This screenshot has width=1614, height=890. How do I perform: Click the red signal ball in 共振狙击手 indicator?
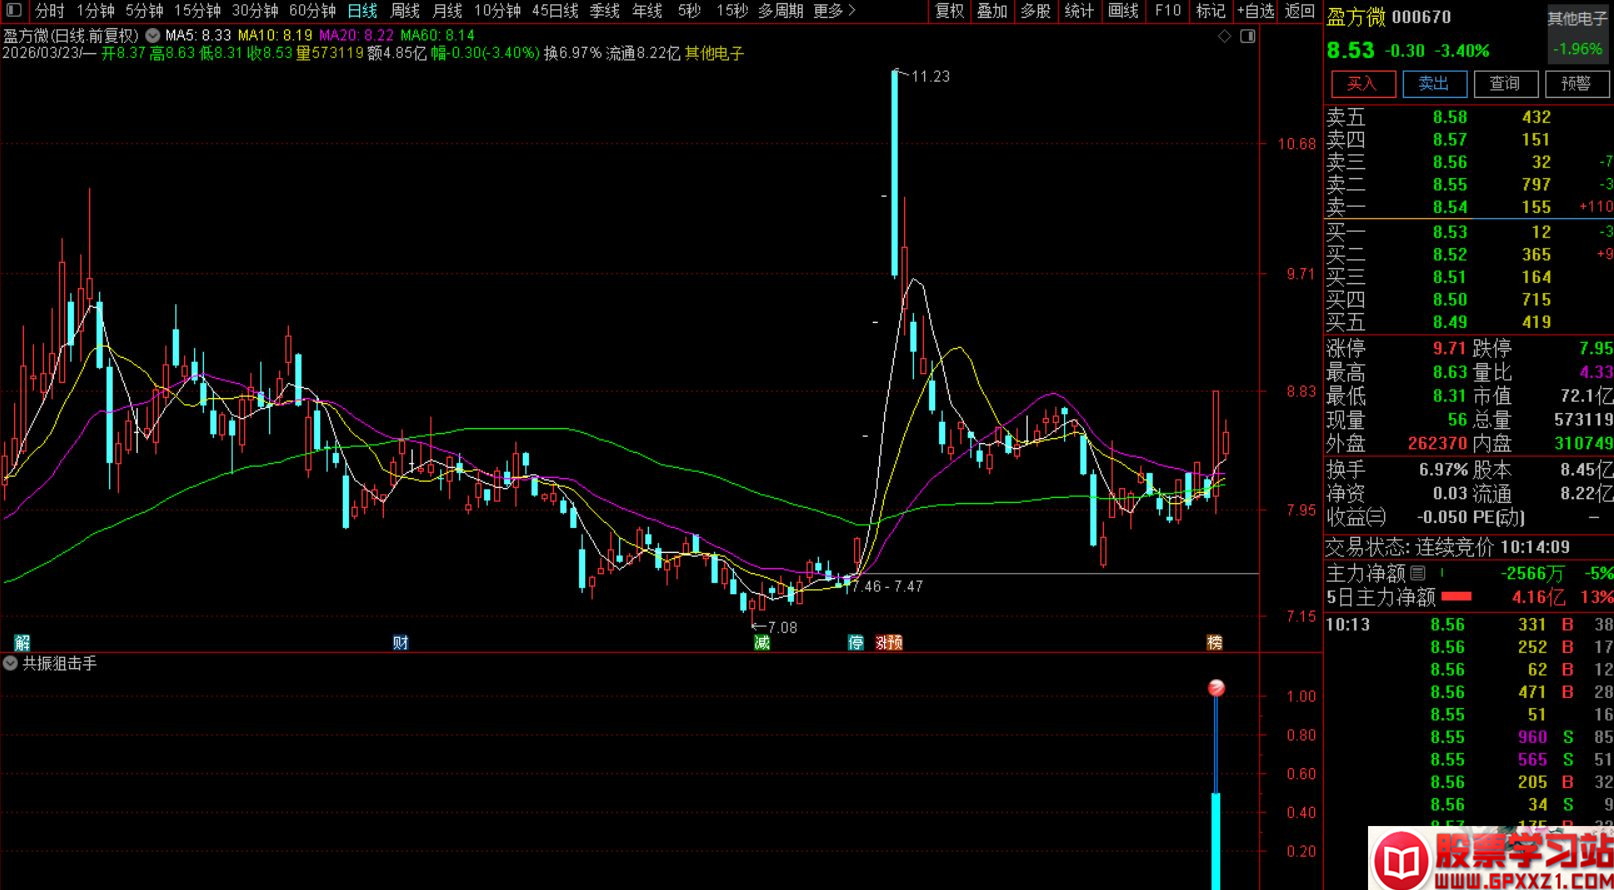(1216, 688)
